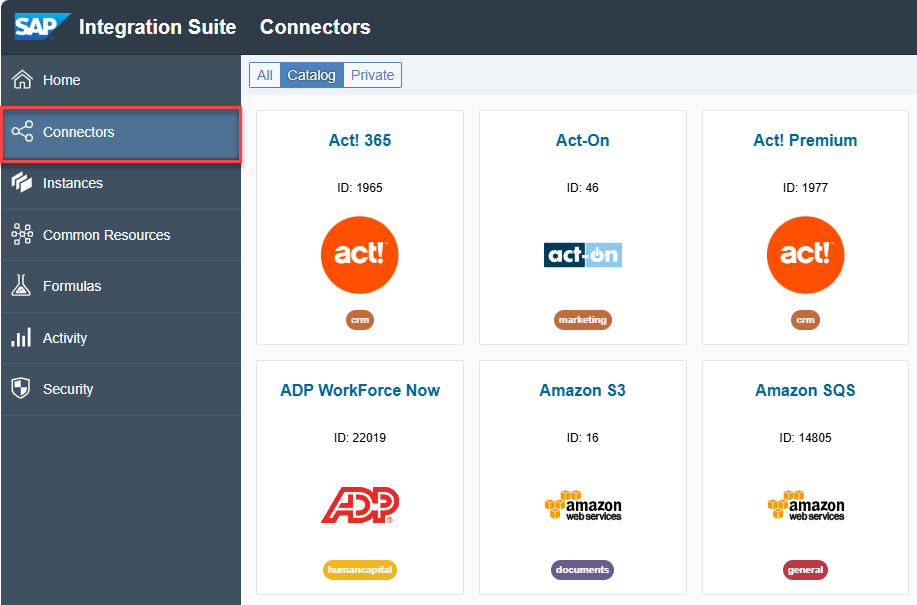The height and width of the screenshot is (605, 917).
Task: Click the Connectors share-nodes icon
Action: [x=22, y=132]
